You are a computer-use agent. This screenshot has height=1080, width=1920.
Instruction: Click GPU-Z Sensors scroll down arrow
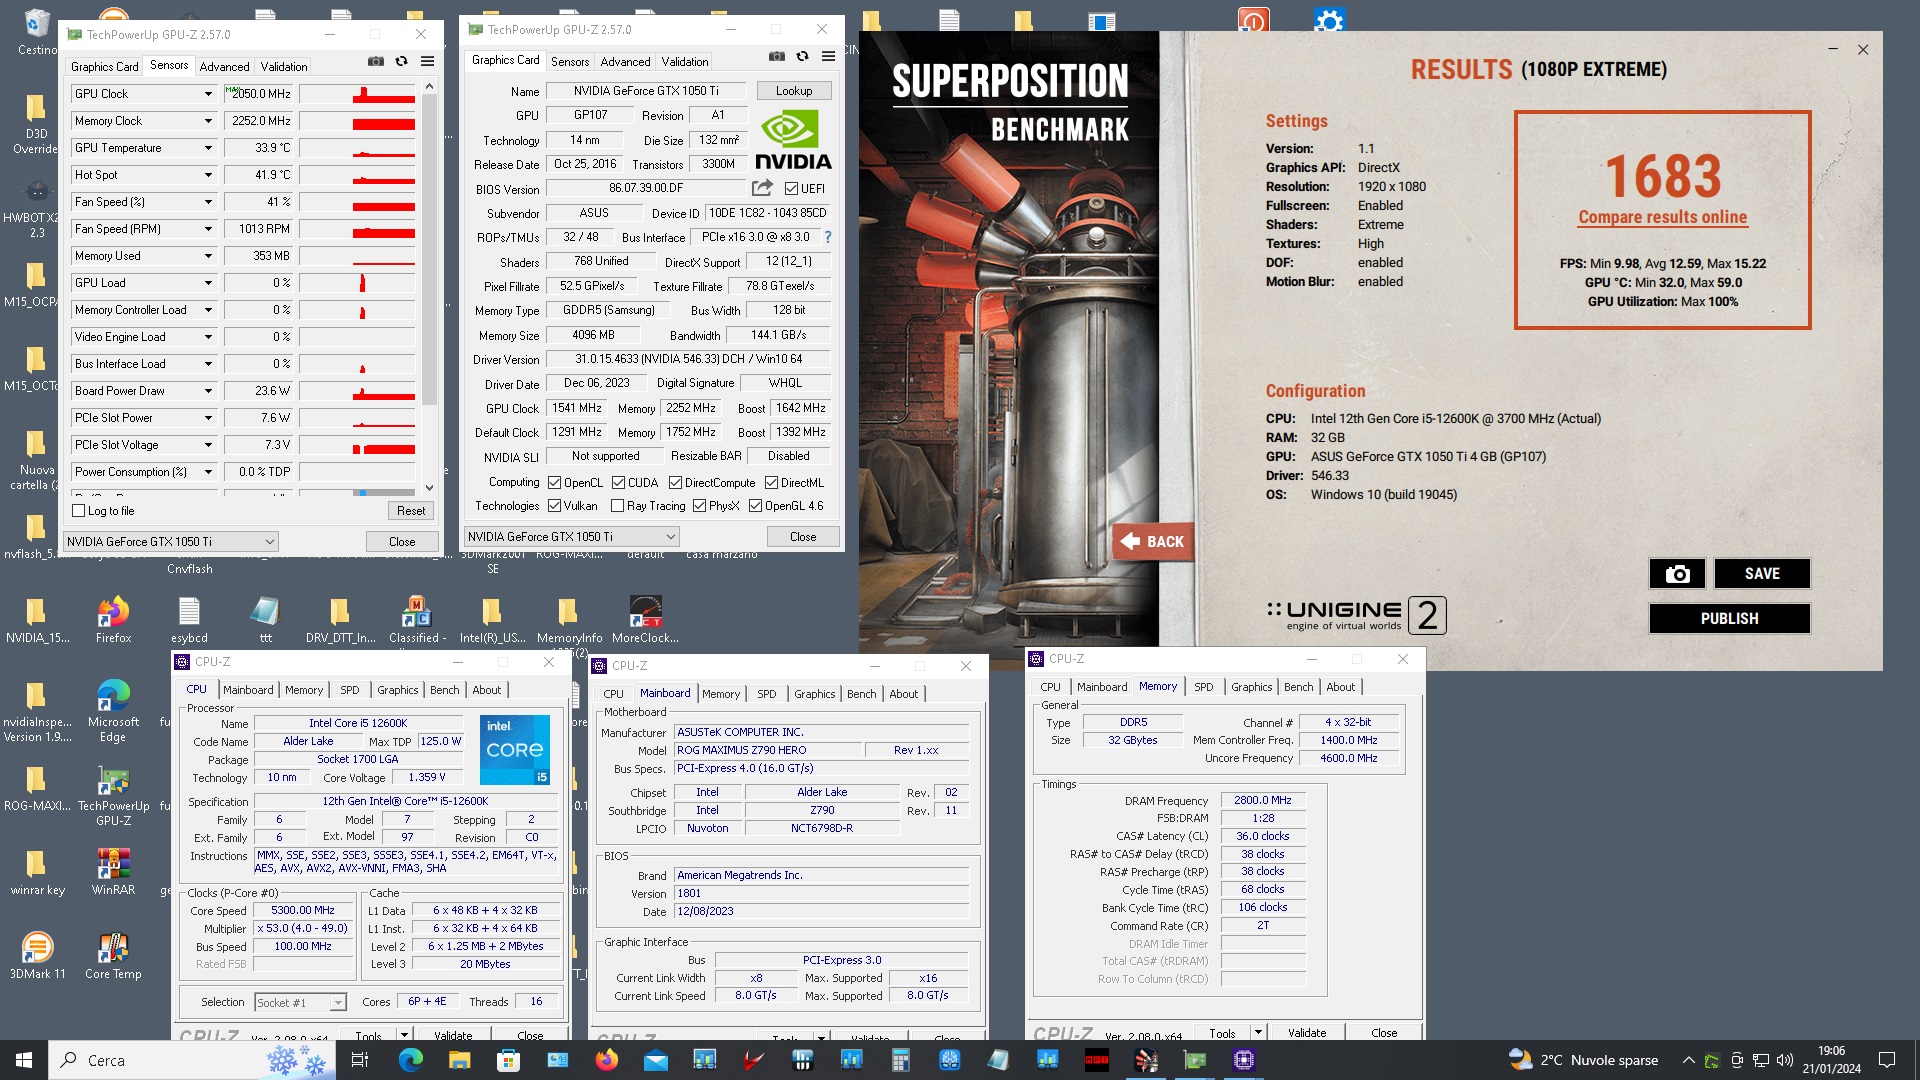pyautogui.click(x=429, y=488)
